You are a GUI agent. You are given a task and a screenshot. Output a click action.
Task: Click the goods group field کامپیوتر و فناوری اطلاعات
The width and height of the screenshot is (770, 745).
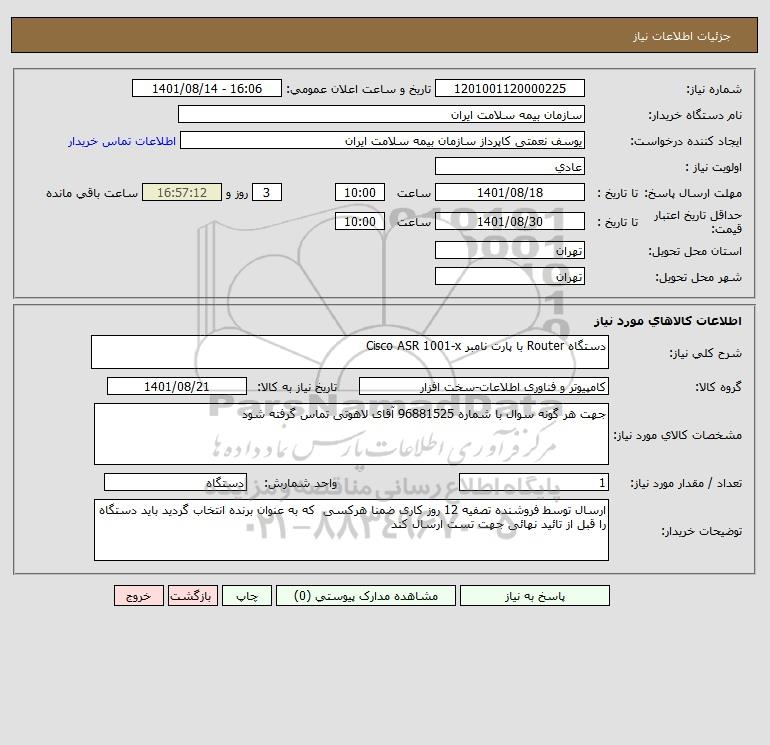[484, 386]
